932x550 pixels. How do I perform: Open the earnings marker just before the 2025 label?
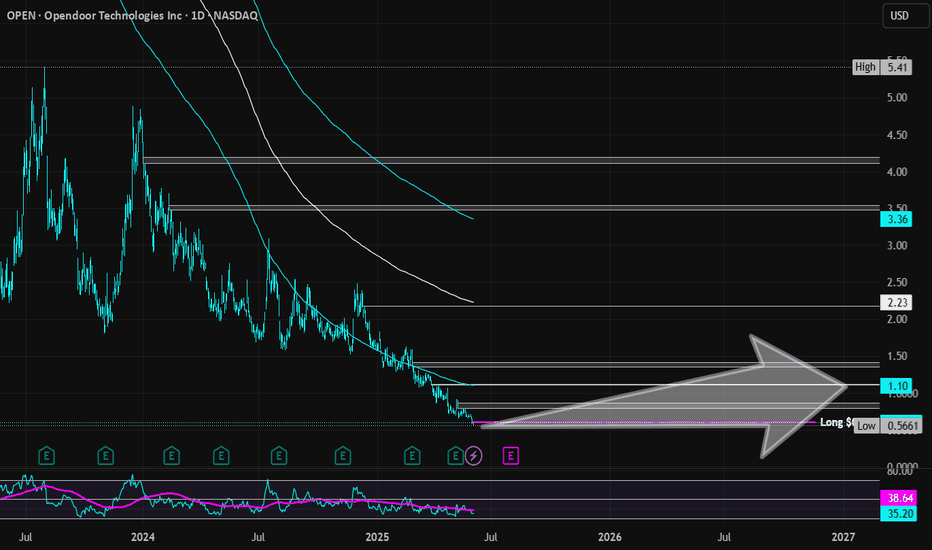(x=342, y=456)
